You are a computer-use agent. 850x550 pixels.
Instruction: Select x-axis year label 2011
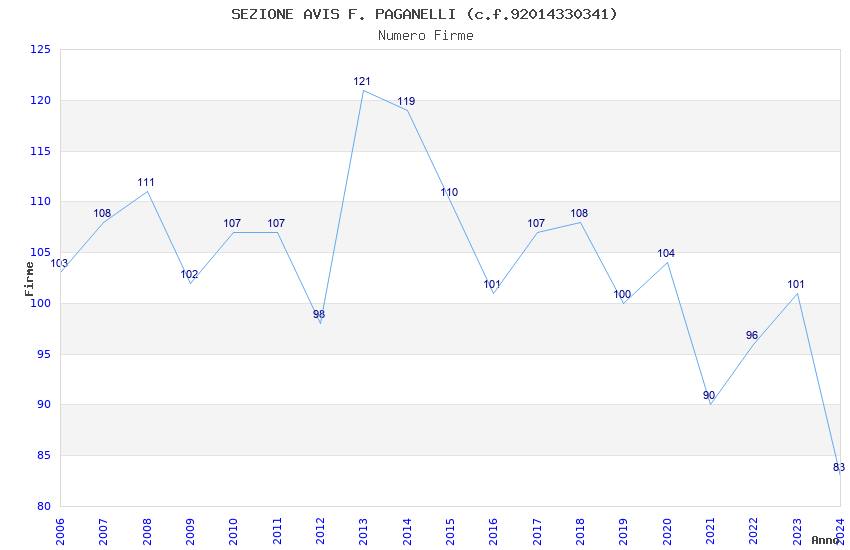tap(277, 531)
